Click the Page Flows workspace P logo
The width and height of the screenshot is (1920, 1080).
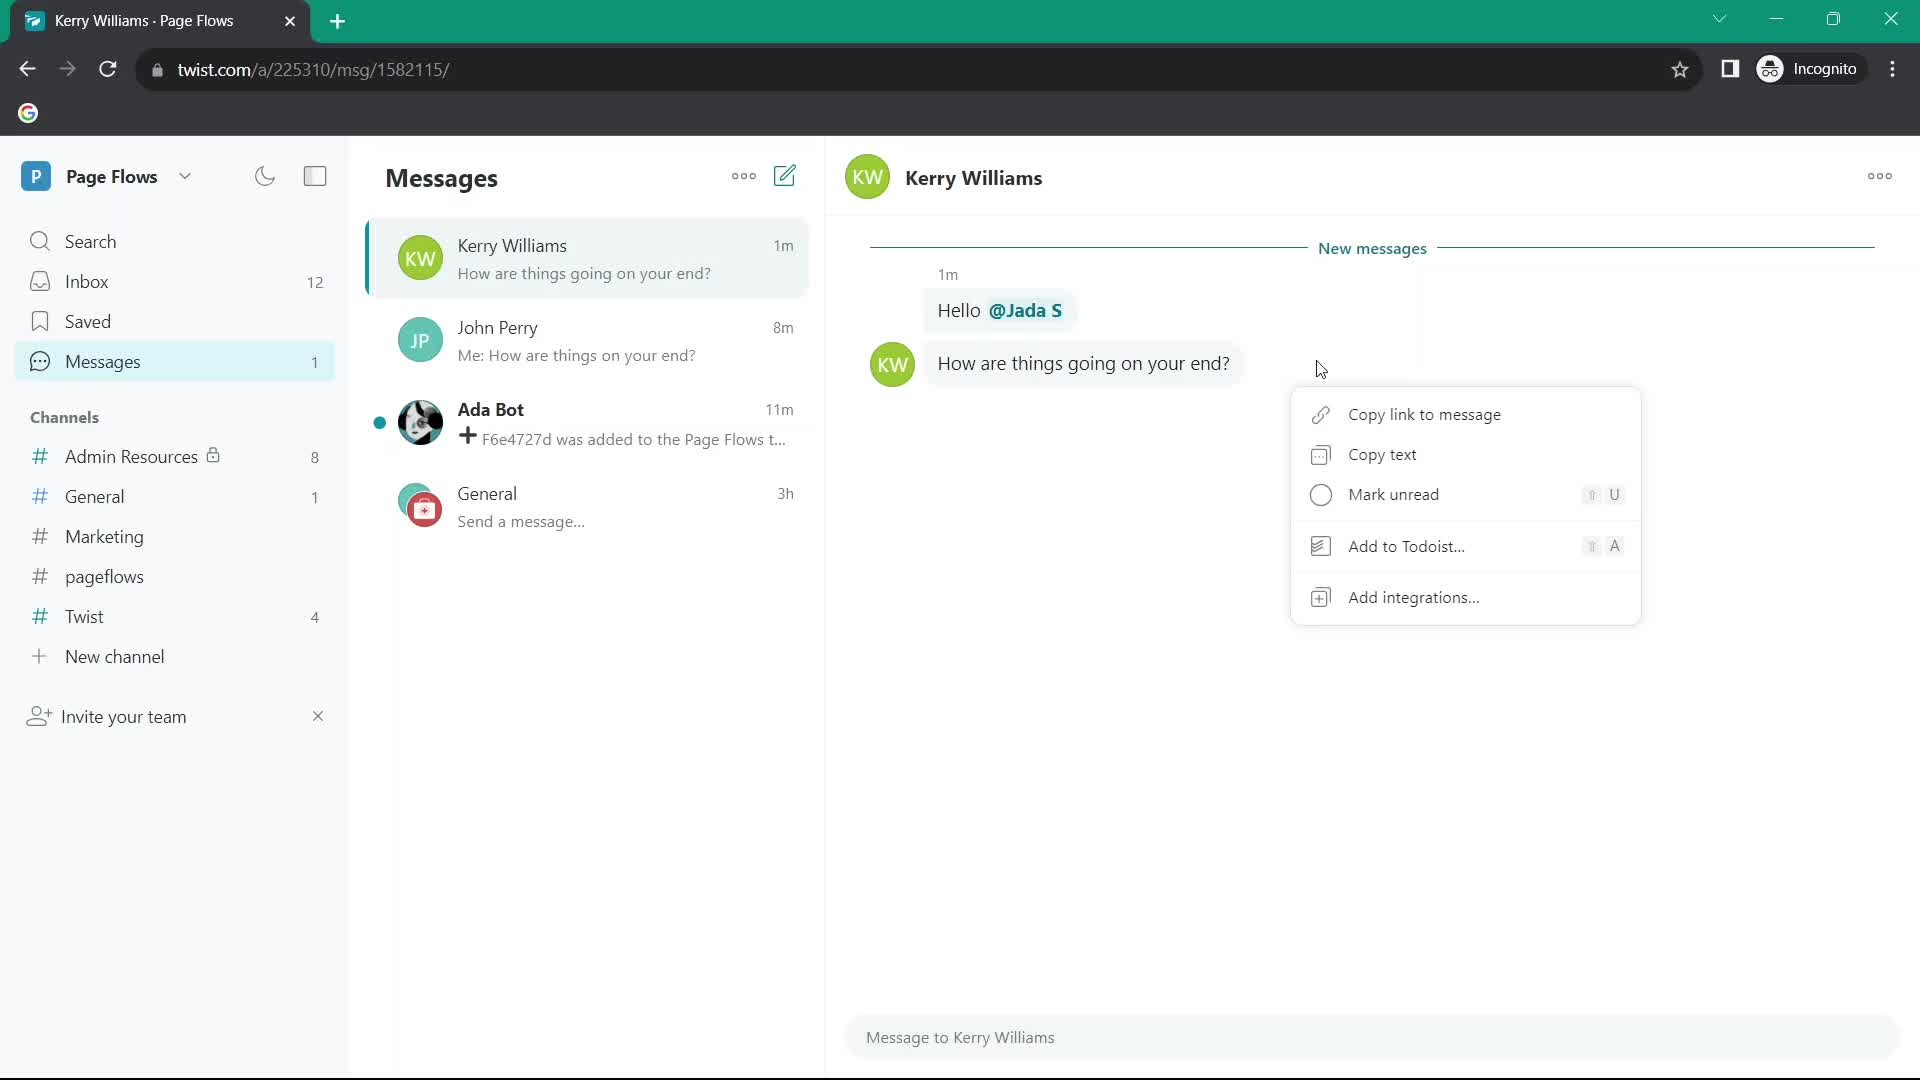click(x=36, y=177)
